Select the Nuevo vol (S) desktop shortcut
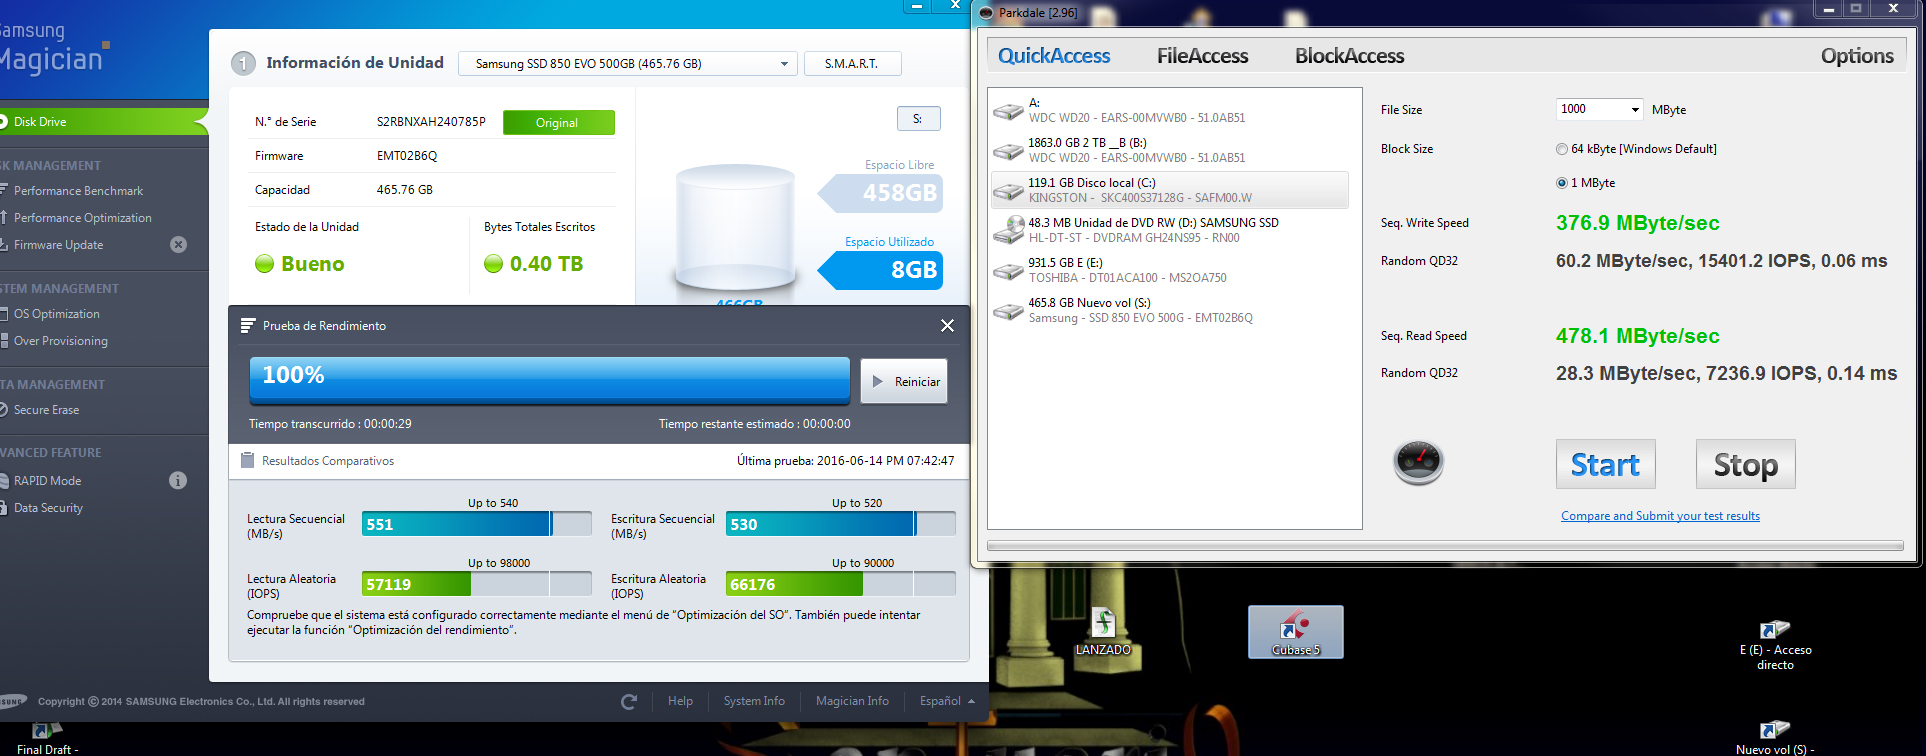The width and height of the screenshot is (1926, 756). pos(1775,739)
